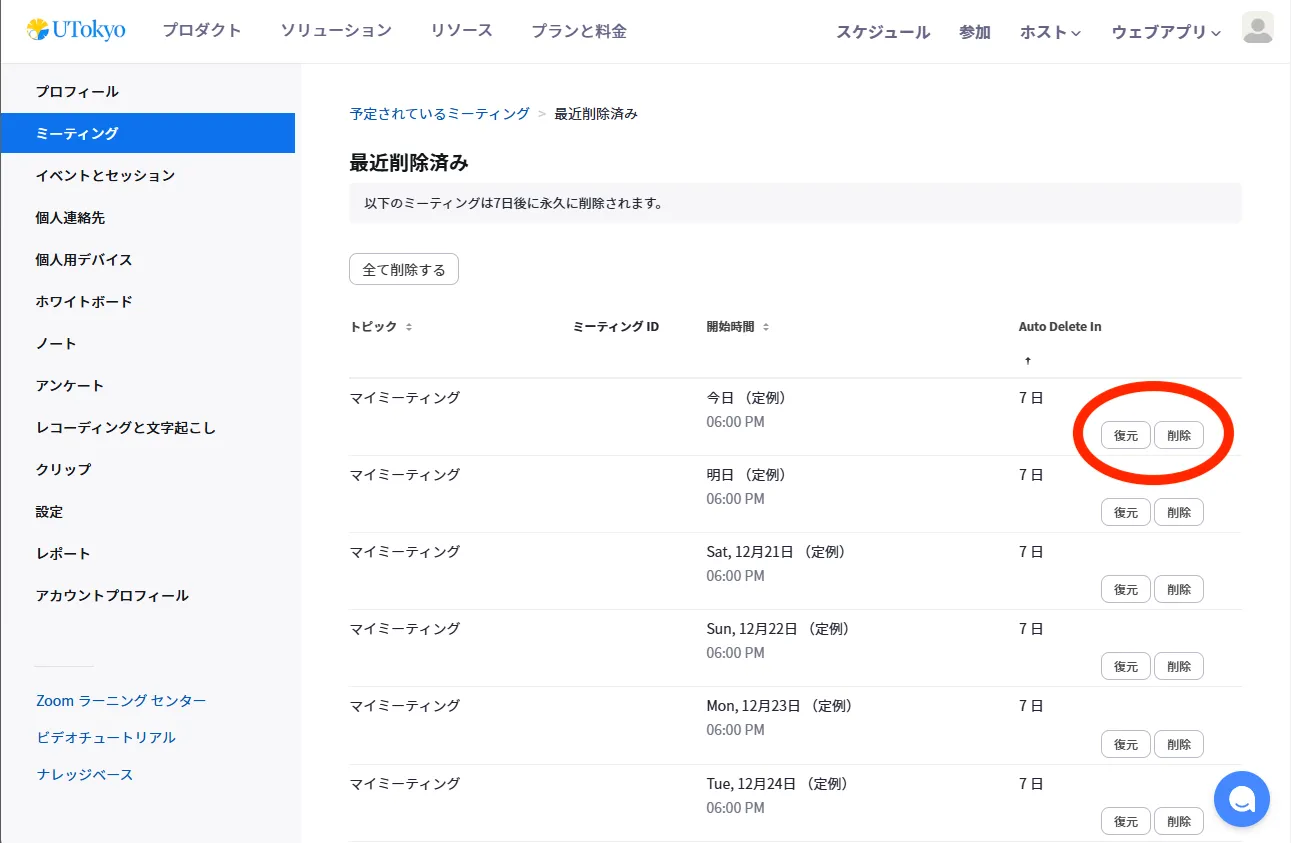Go back to 予定されているミーティング breadcrumb
This screenshot has height=843, width=1291.
click(x=440, y=114)
